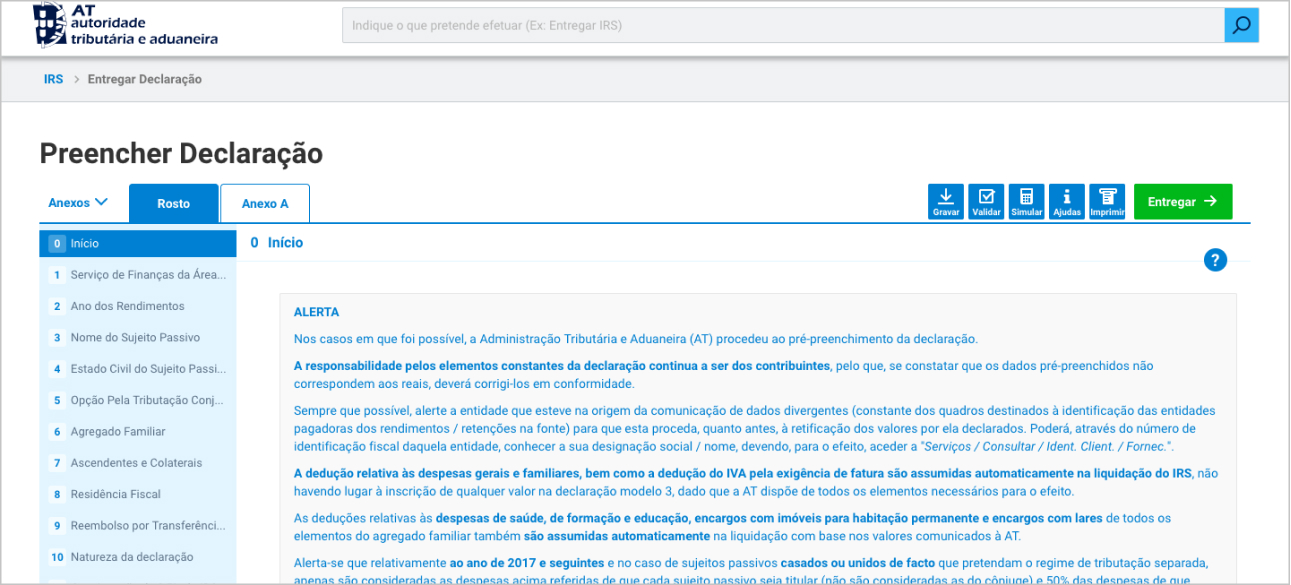Viewport: 1291px width, 585px height.
Task: Switch to the Rosto tab
Action: (x=173, y=203)
